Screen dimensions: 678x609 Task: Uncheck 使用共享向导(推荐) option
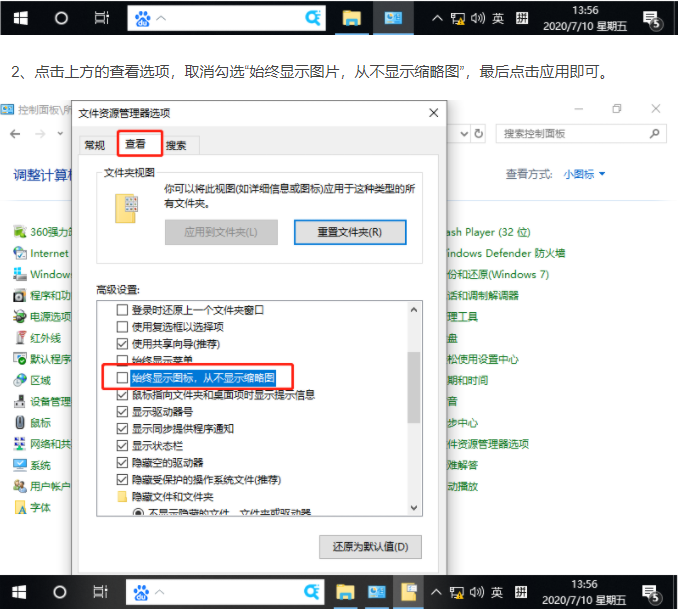pos(123,342)
